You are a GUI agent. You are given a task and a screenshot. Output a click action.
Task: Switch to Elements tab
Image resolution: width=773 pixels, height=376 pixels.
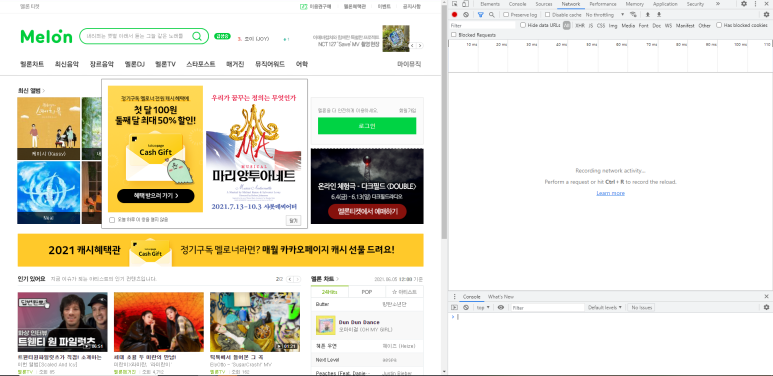coord(490,4)
